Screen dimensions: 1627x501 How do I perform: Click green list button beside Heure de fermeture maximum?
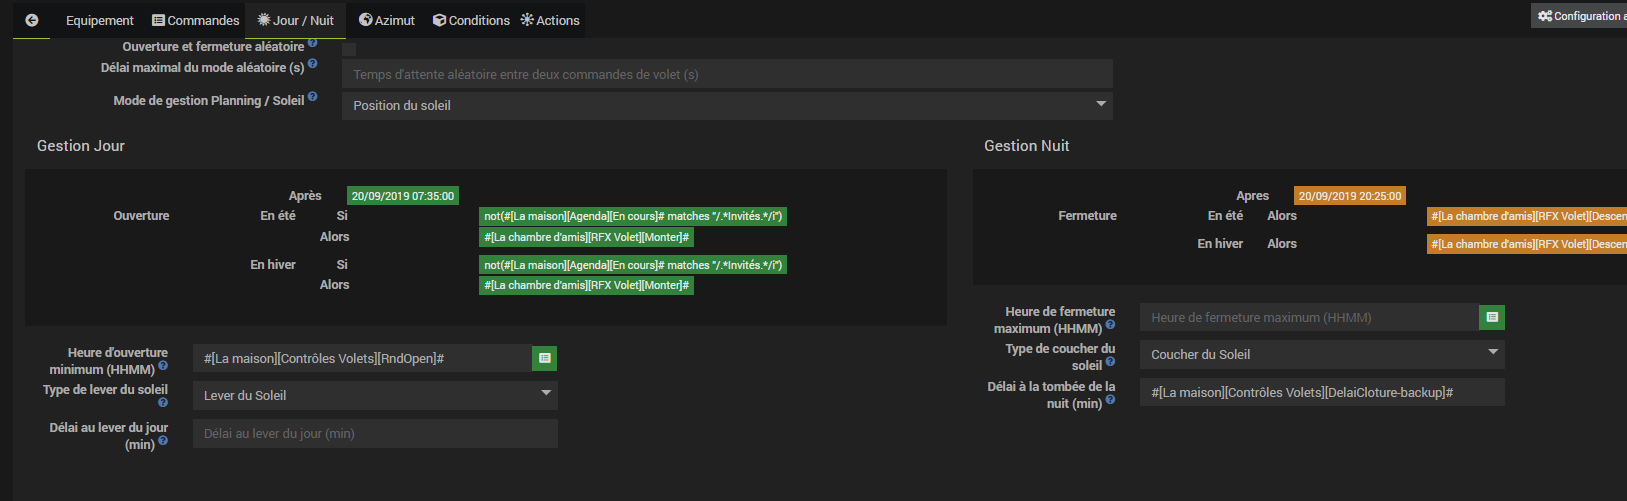click(1492, 317)
